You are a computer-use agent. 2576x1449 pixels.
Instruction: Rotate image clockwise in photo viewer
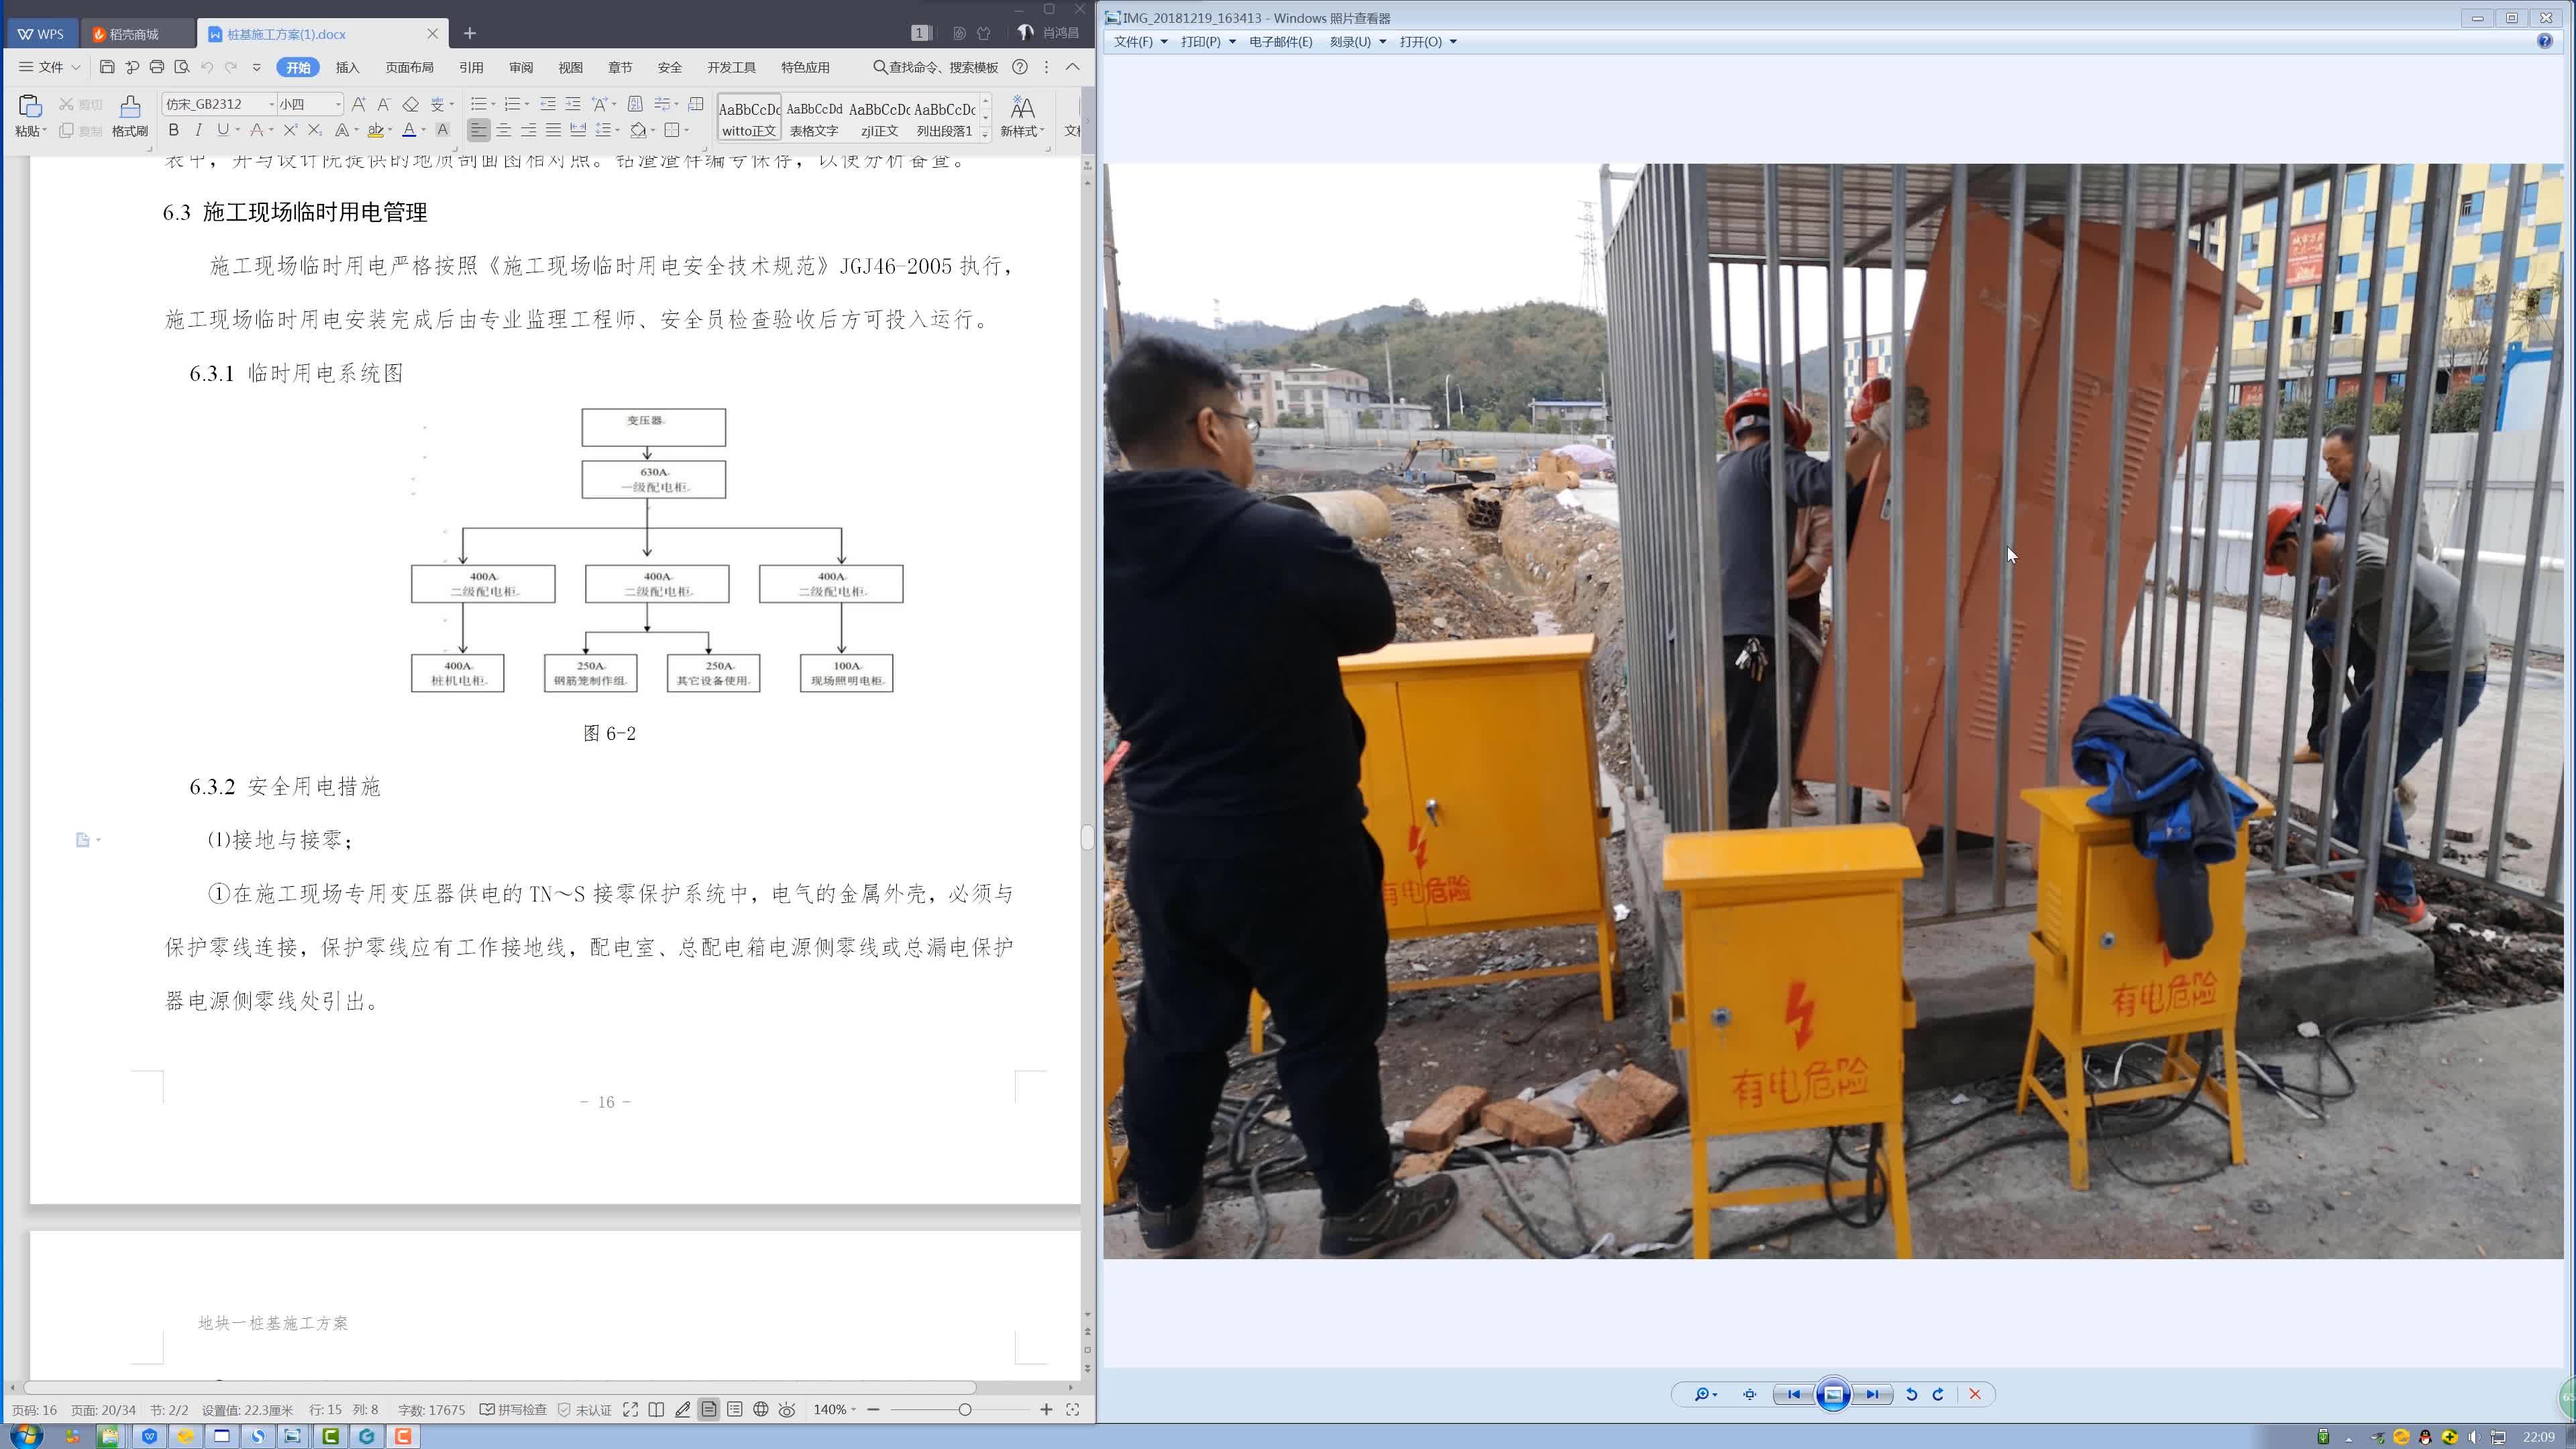click(x=1938, y=1394)
